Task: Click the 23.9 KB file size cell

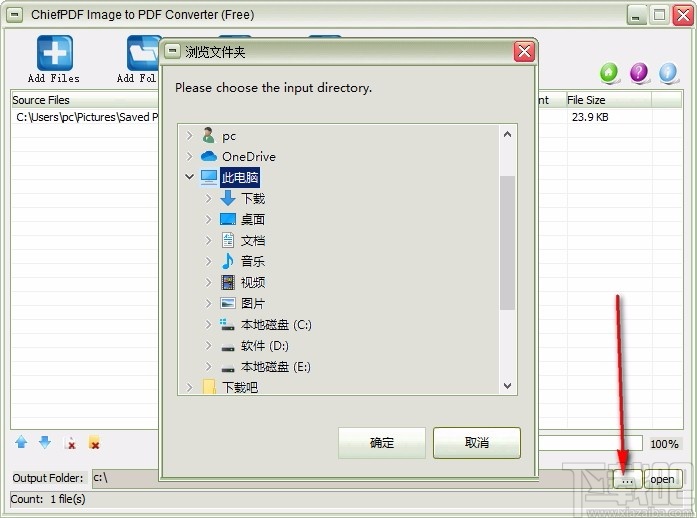Action: pos(590,117)
